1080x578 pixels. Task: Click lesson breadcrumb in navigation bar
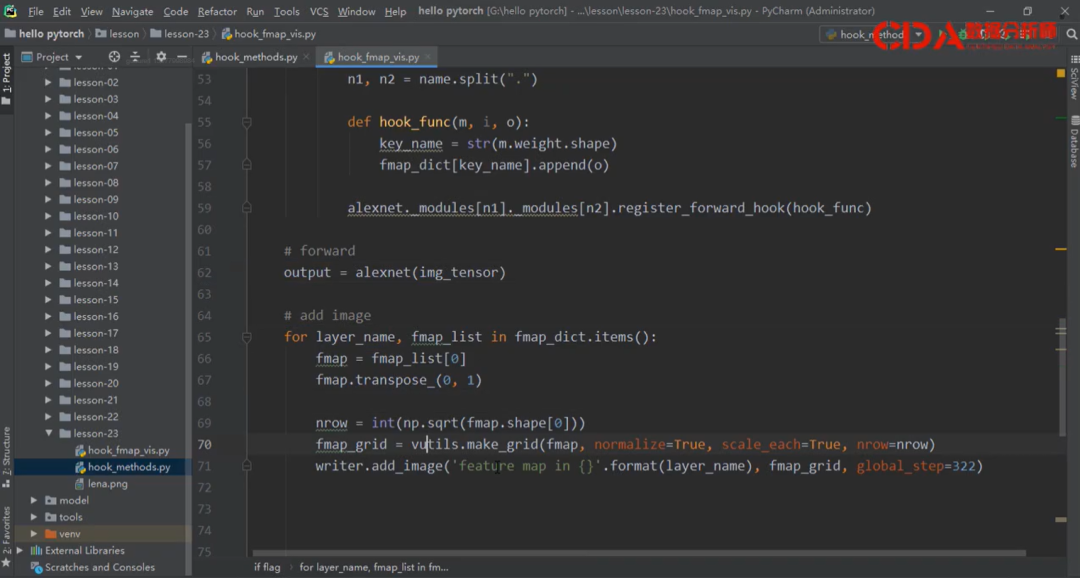coord(117,34)
